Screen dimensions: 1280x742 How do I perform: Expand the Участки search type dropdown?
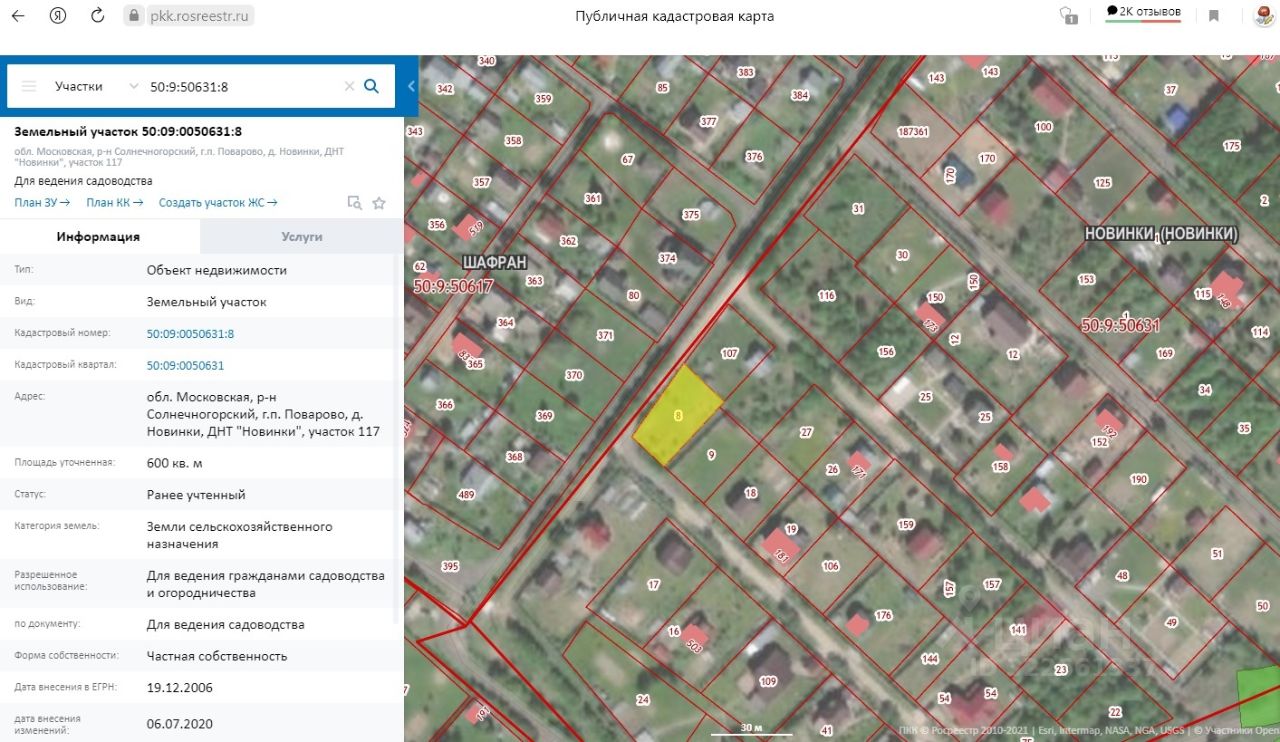tap(96, 86)
